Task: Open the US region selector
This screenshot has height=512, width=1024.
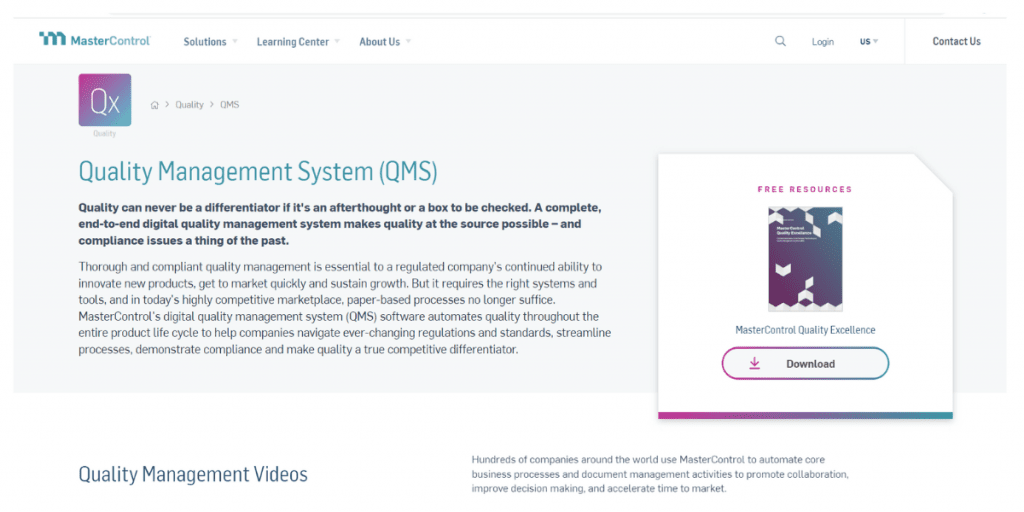Action: pos(869,42)
